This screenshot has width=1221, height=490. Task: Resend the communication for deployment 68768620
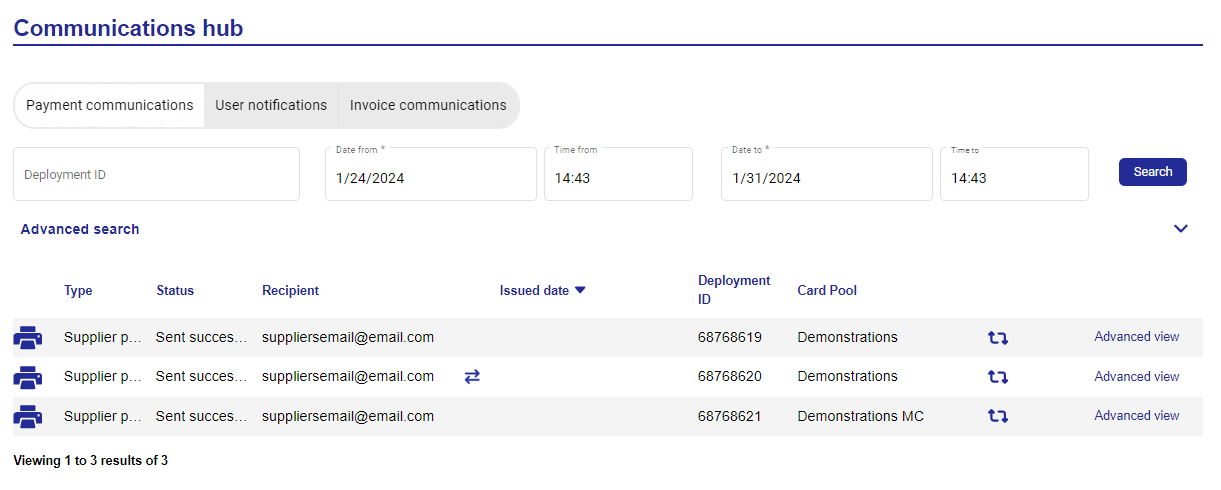tap(998, 377)
